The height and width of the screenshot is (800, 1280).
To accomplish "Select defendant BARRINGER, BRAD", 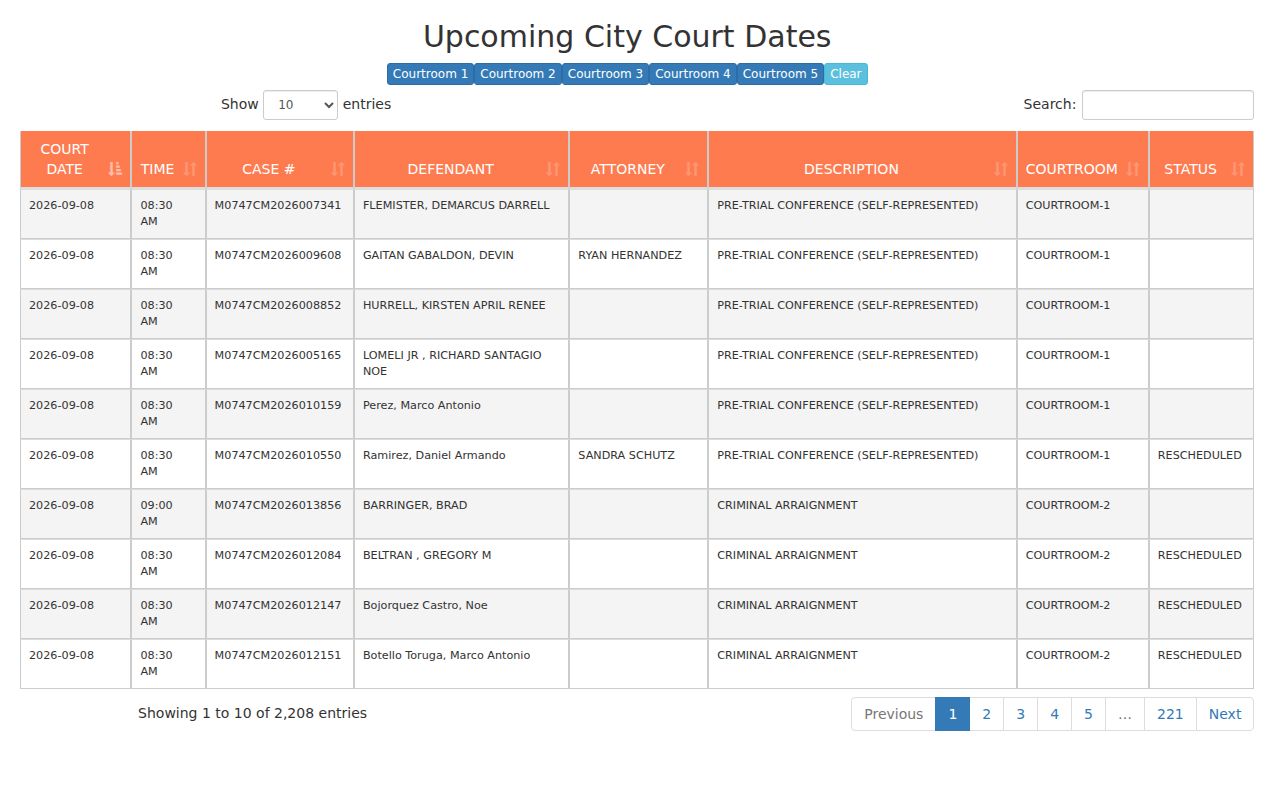I will tap(415, 505).
